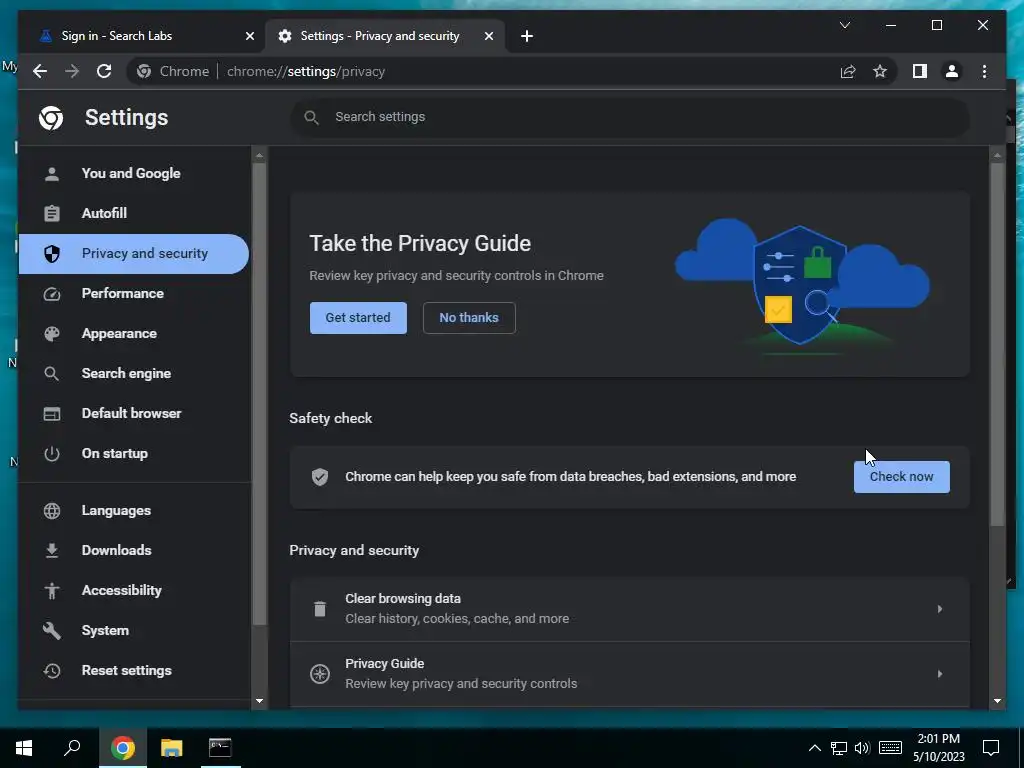Open Performance settings section
This screenshot has height=768, width=1024.
134,293
